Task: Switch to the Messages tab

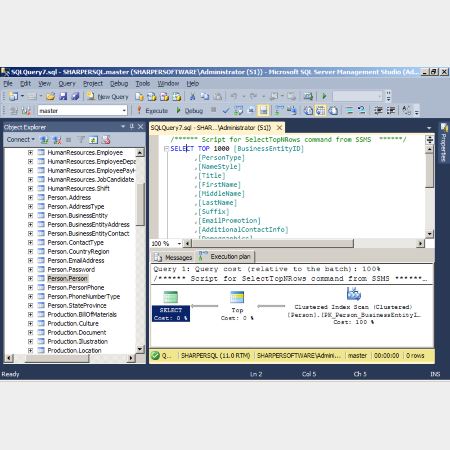Action: click(x=173, y=257)
